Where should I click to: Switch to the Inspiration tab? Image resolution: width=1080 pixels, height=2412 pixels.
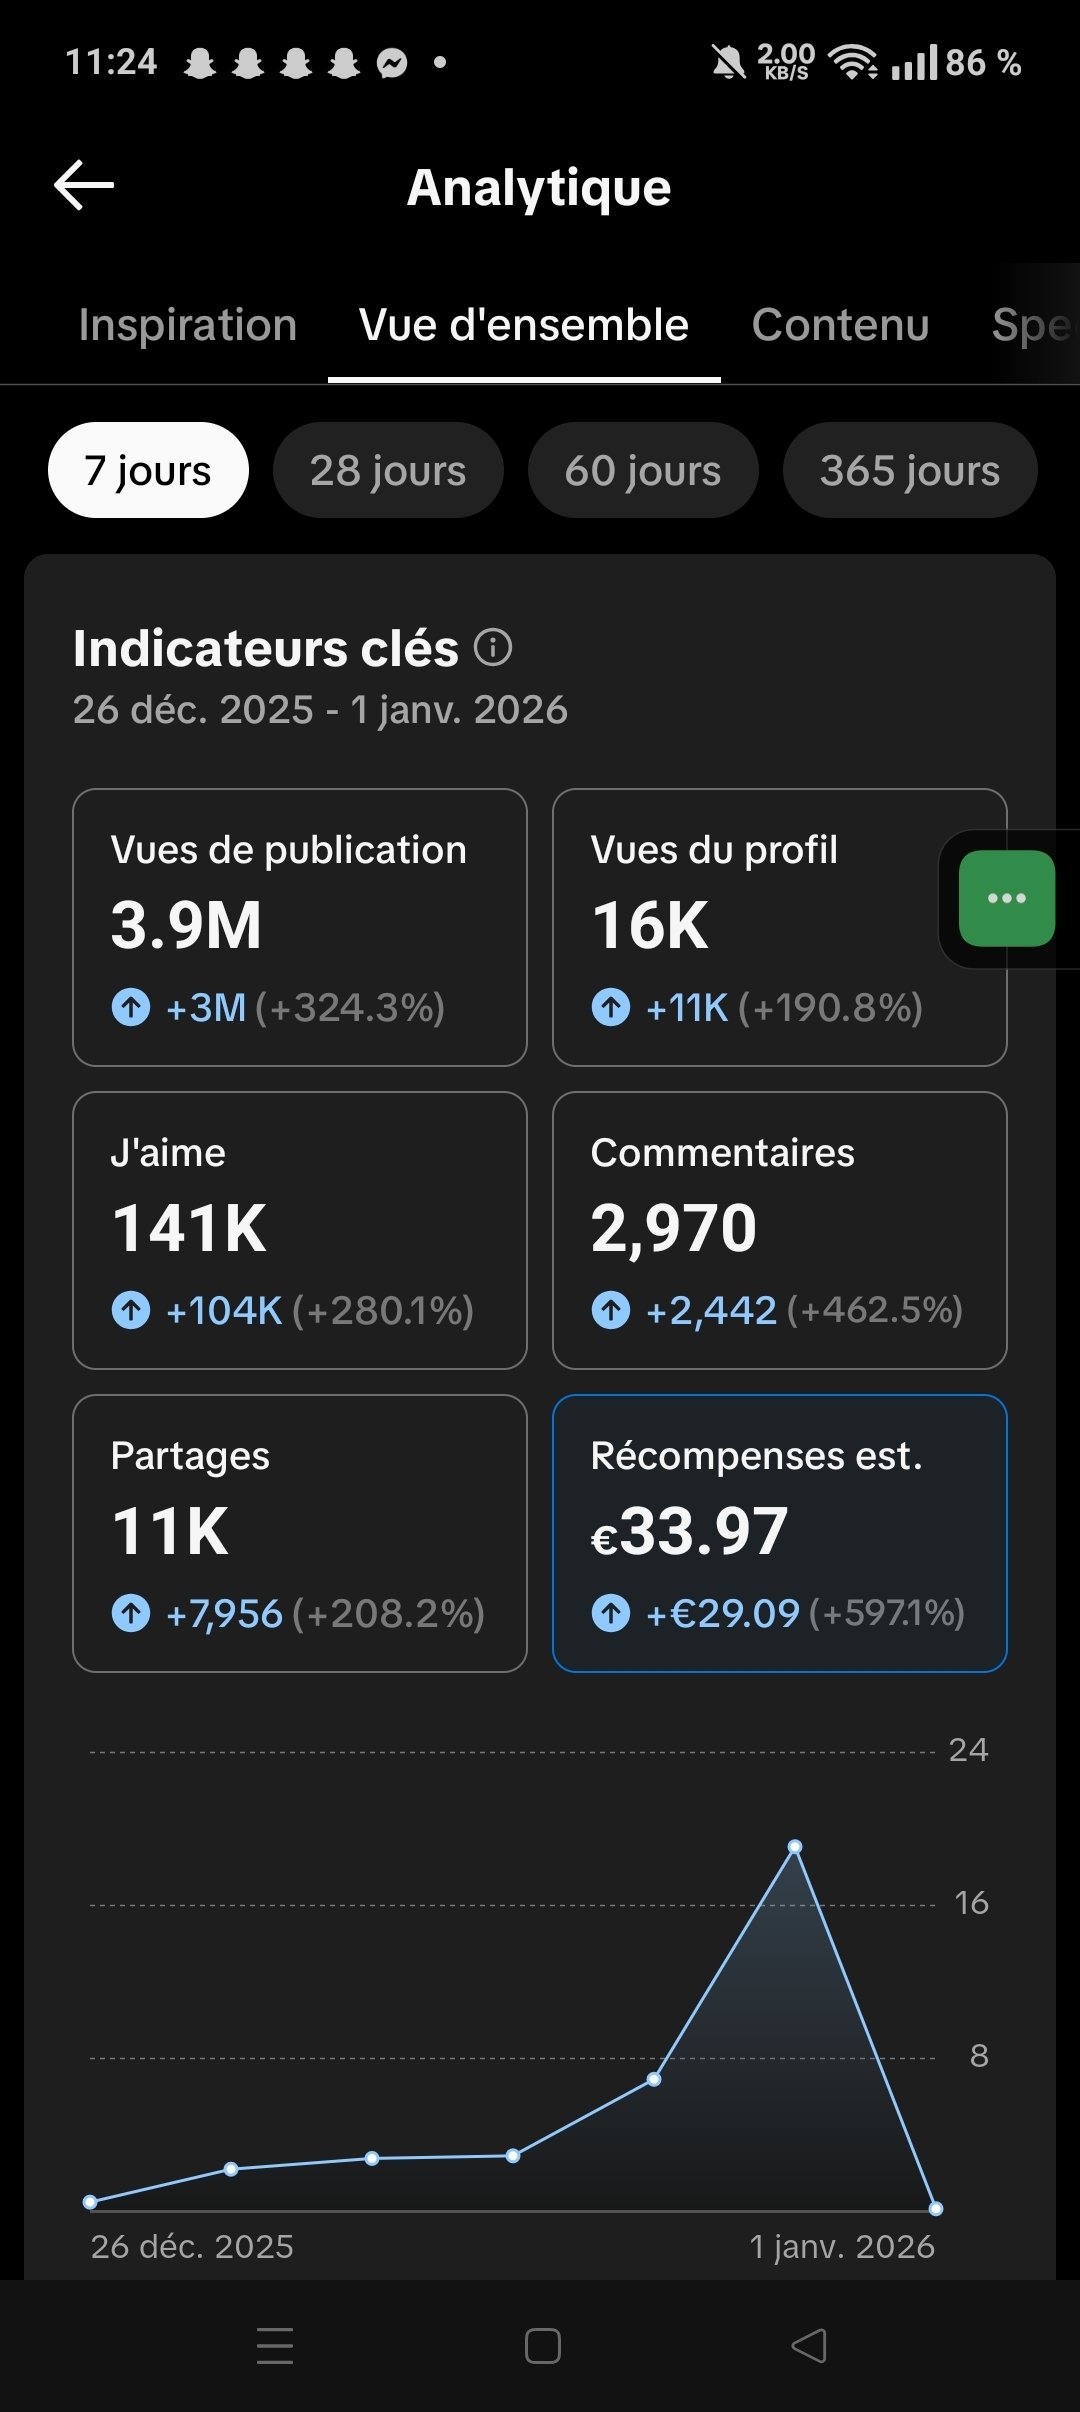click(188, 325)
